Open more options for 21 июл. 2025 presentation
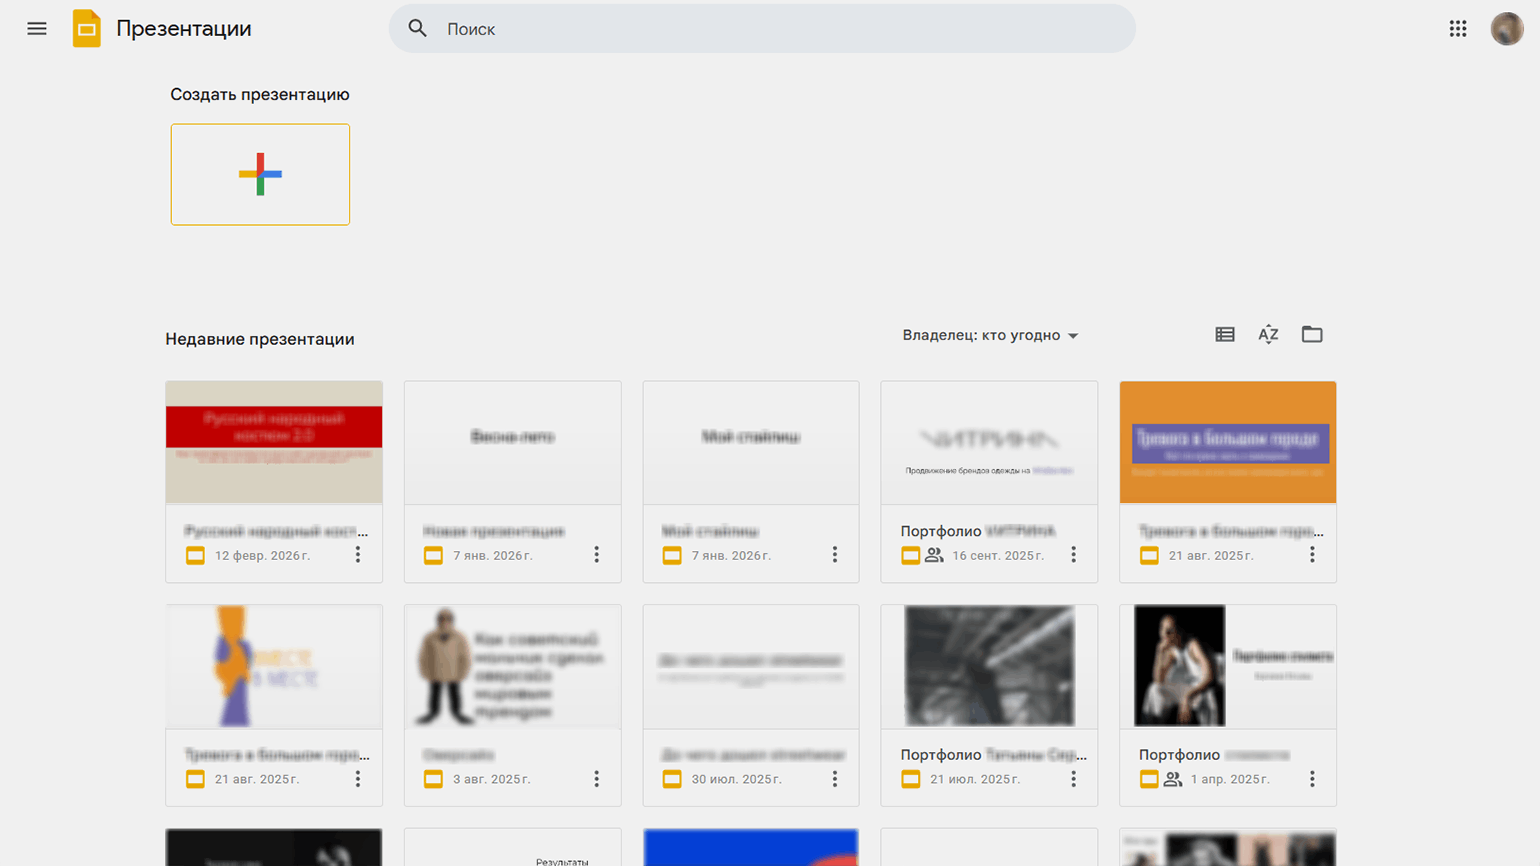The width and height of the screenshot is (1540, 866). click(x=1073, y=779)
